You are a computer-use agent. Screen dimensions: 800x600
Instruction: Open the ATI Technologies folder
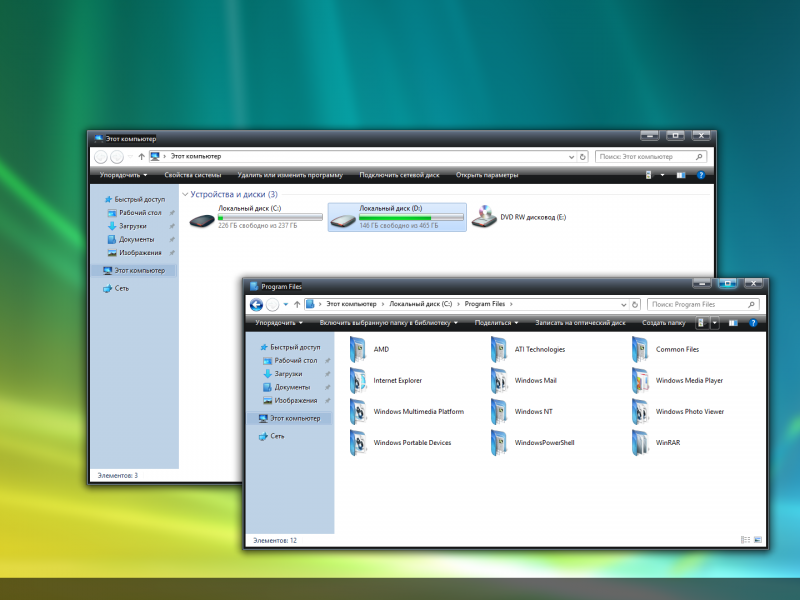pos(528,349)
